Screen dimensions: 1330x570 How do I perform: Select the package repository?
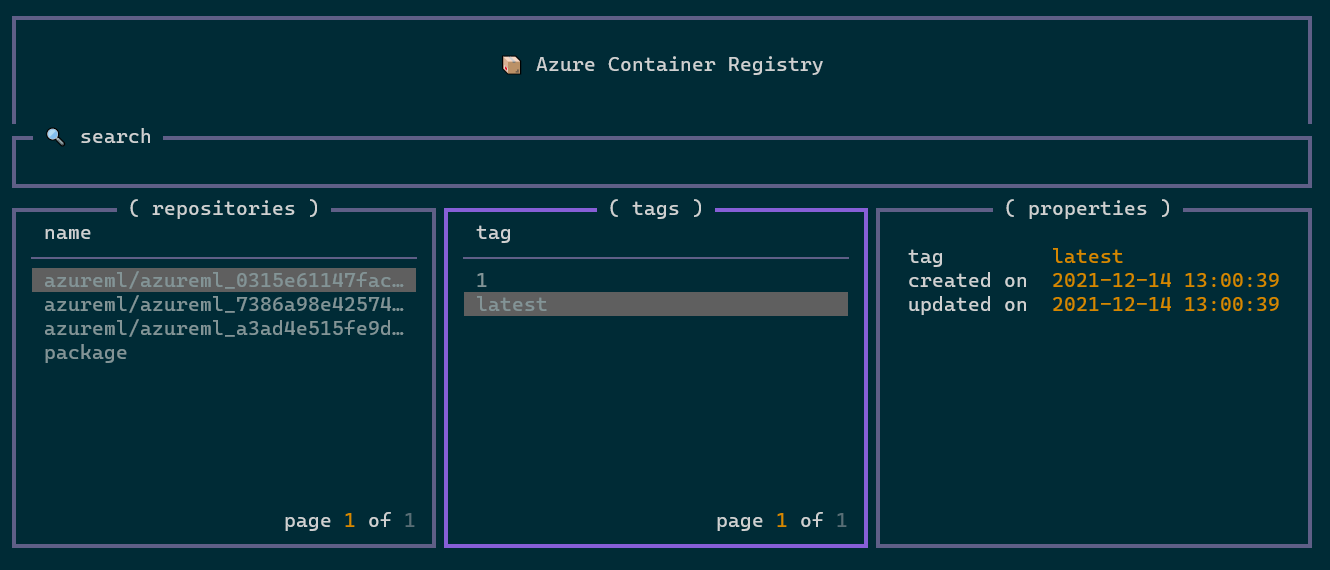[224, 352]
